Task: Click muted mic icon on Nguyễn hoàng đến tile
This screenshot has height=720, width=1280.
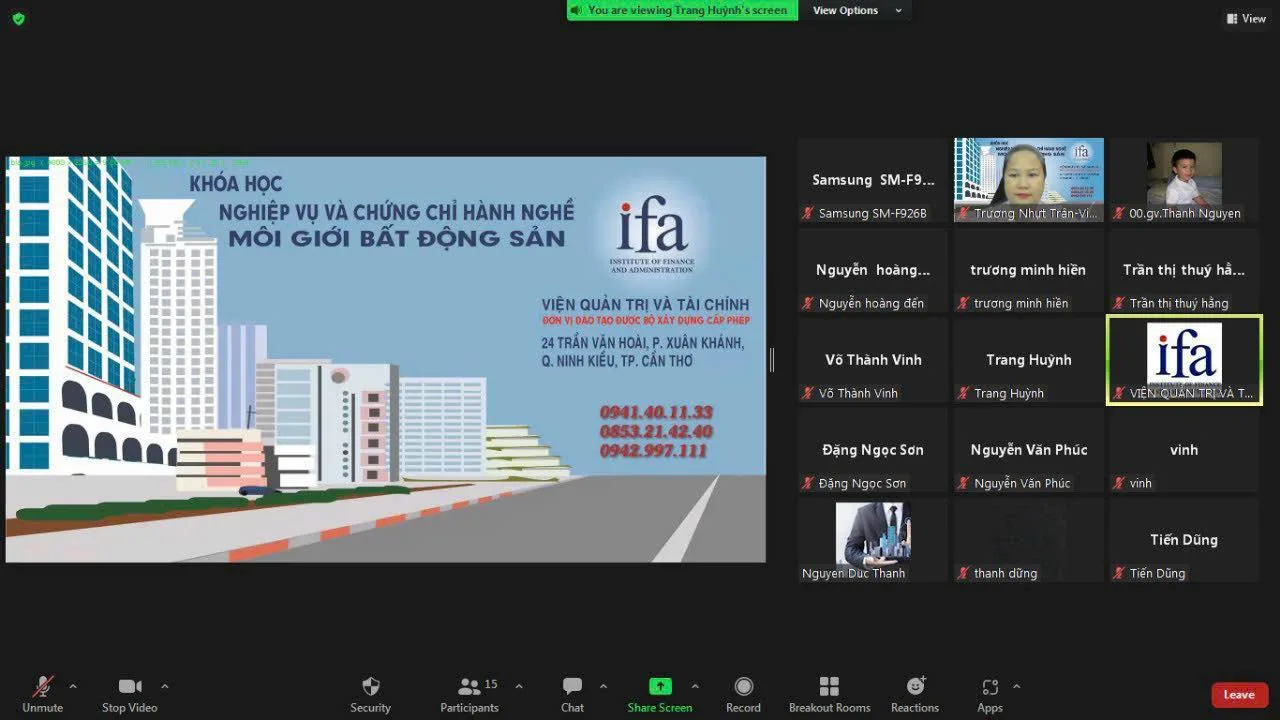Action: [x=808, y=303]
